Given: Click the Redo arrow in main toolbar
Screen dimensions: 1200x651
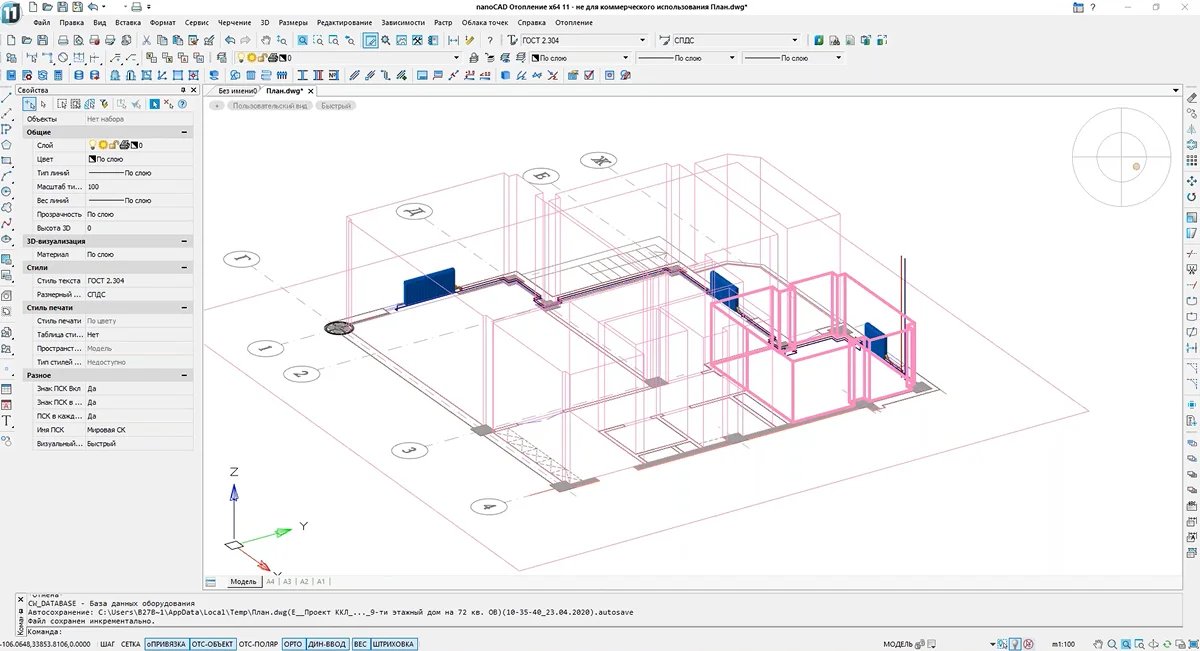Looking at the screenshot, I should click(x=245, y=40).
